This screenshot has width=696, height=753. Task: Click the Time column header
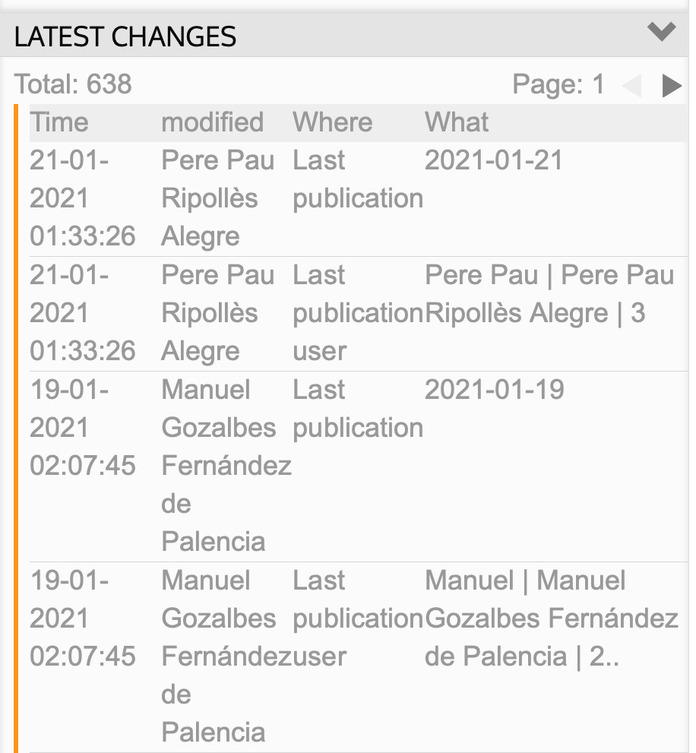point(59,122)
